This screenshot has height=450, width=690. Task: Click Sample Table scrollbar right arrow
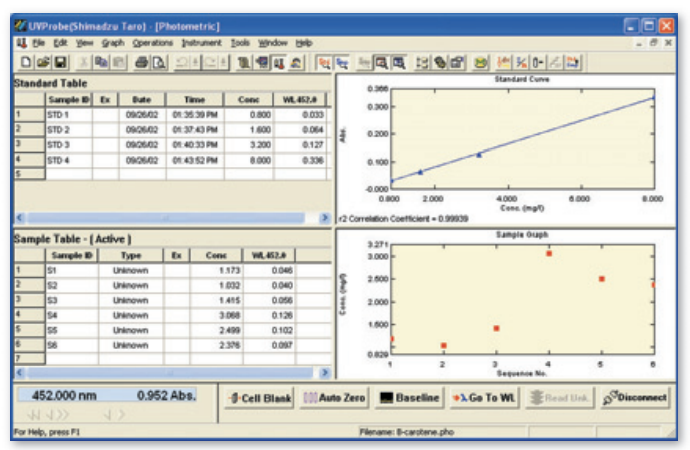tap(325, 373)
